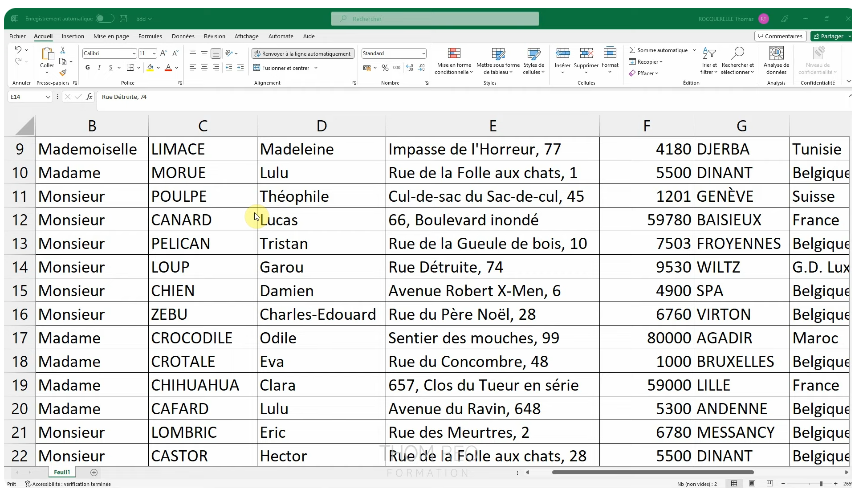Click the format painter brush icon
The height and width of the screenshot is (488, 852).
coord(63,73)
